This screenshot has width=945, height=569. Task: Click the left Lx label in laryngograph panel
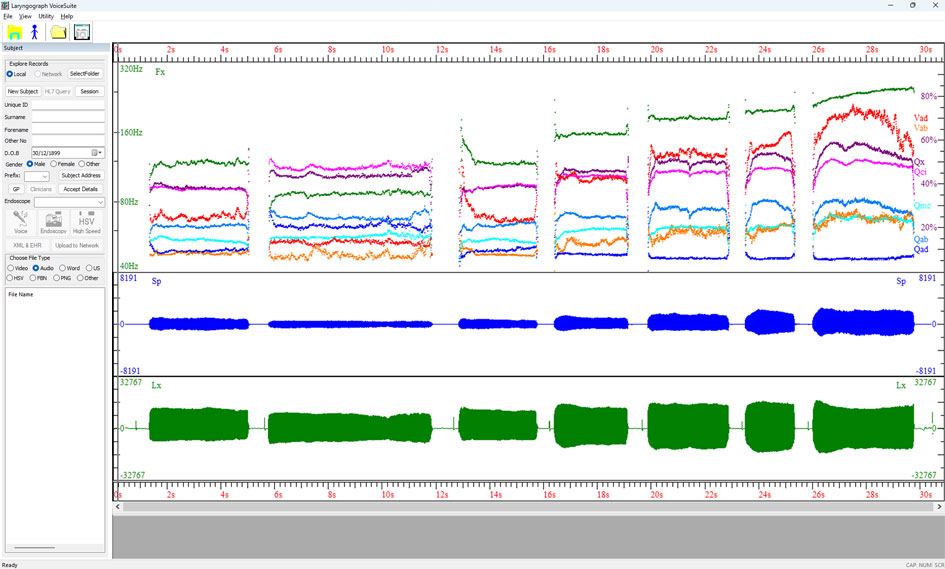point(156,385)
